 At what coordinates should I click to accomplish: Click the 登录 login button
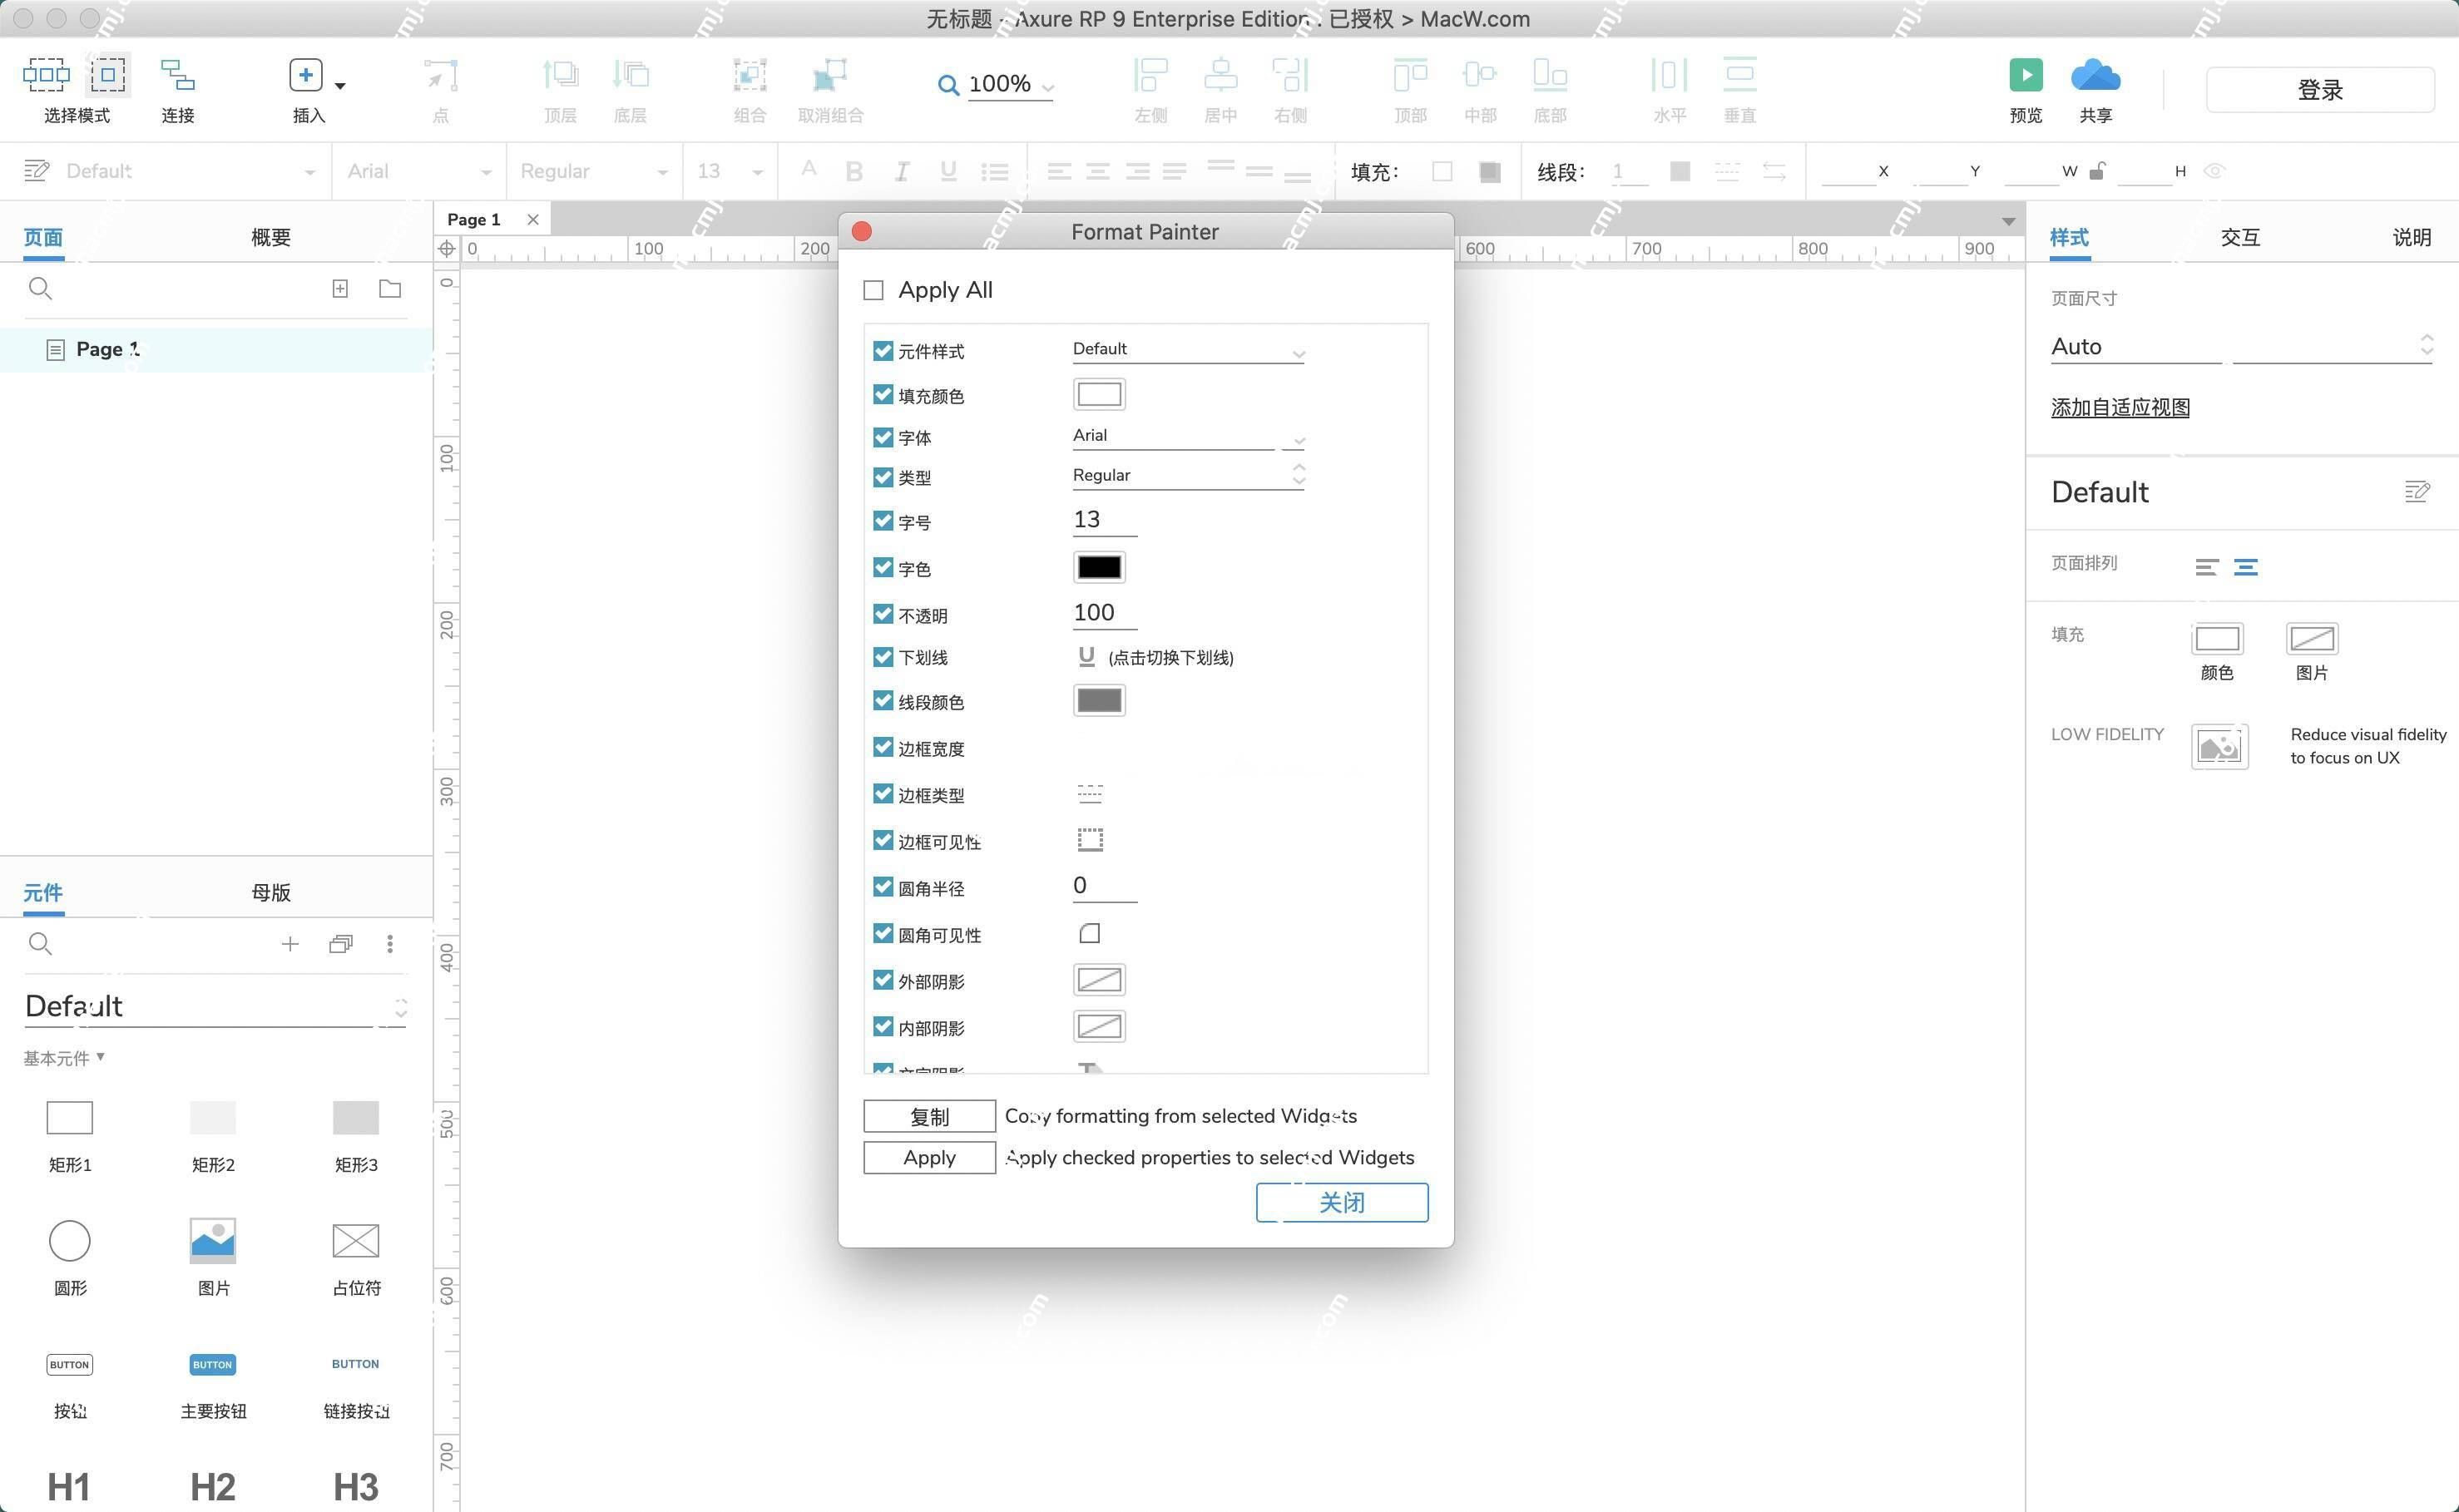click(x=2320, y=90)
